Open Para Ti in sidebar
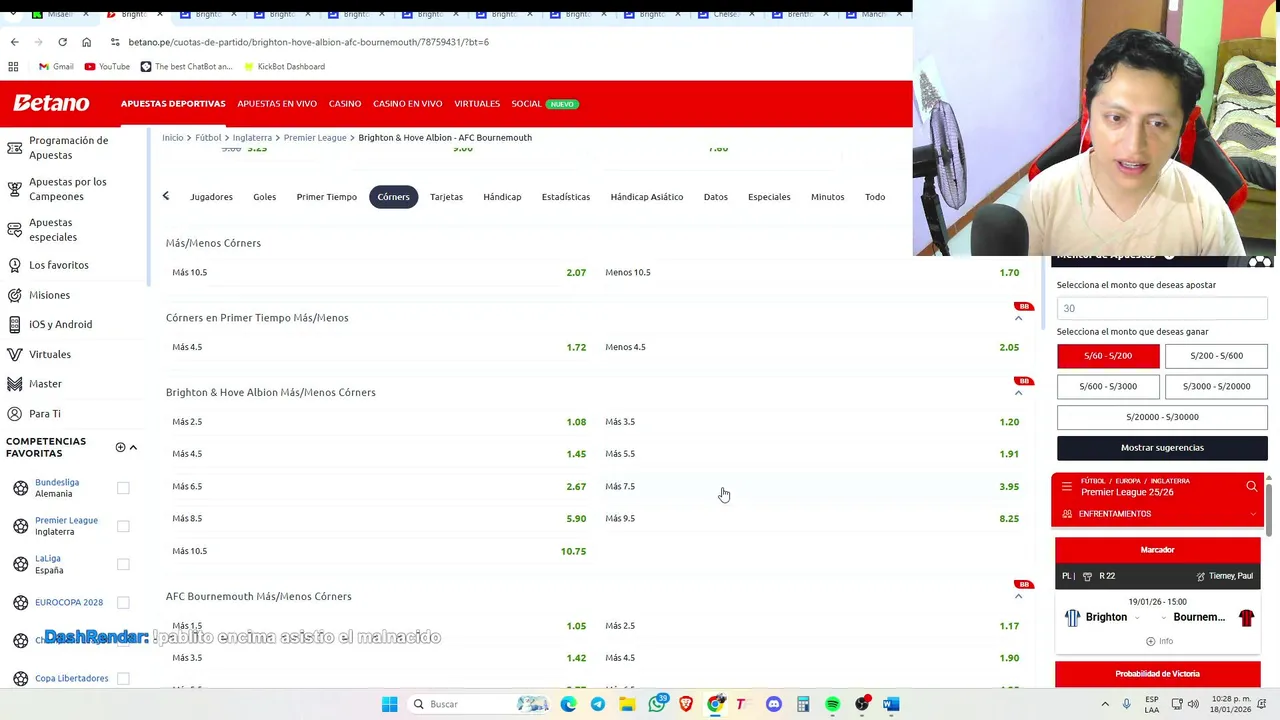The image size is (1280, 720). pos(45,413)
